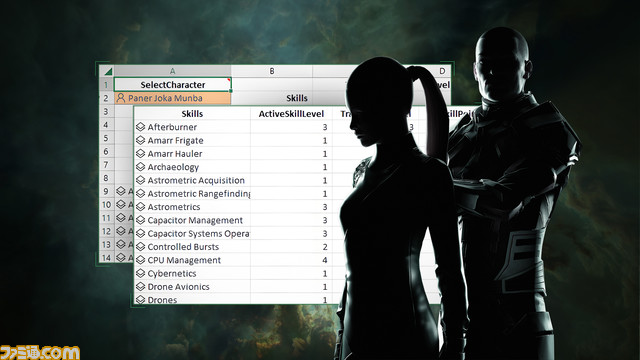Click the CPU Management skill name

click(184, 260)
